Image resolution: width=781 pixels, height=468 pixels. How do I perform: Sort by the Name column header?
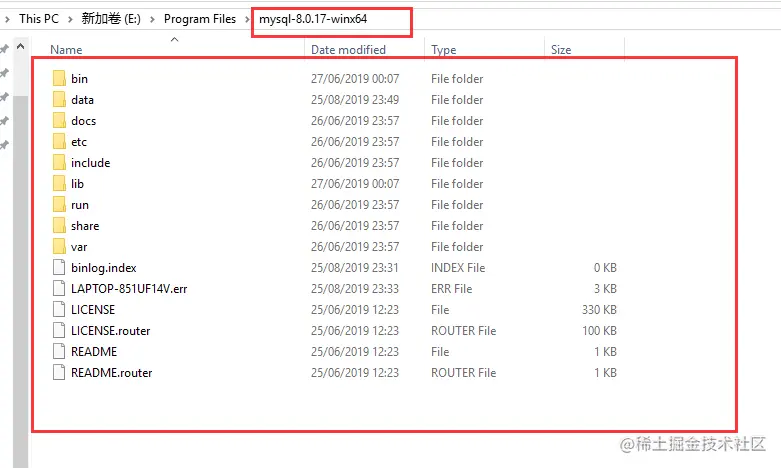[x=66, y=50]
